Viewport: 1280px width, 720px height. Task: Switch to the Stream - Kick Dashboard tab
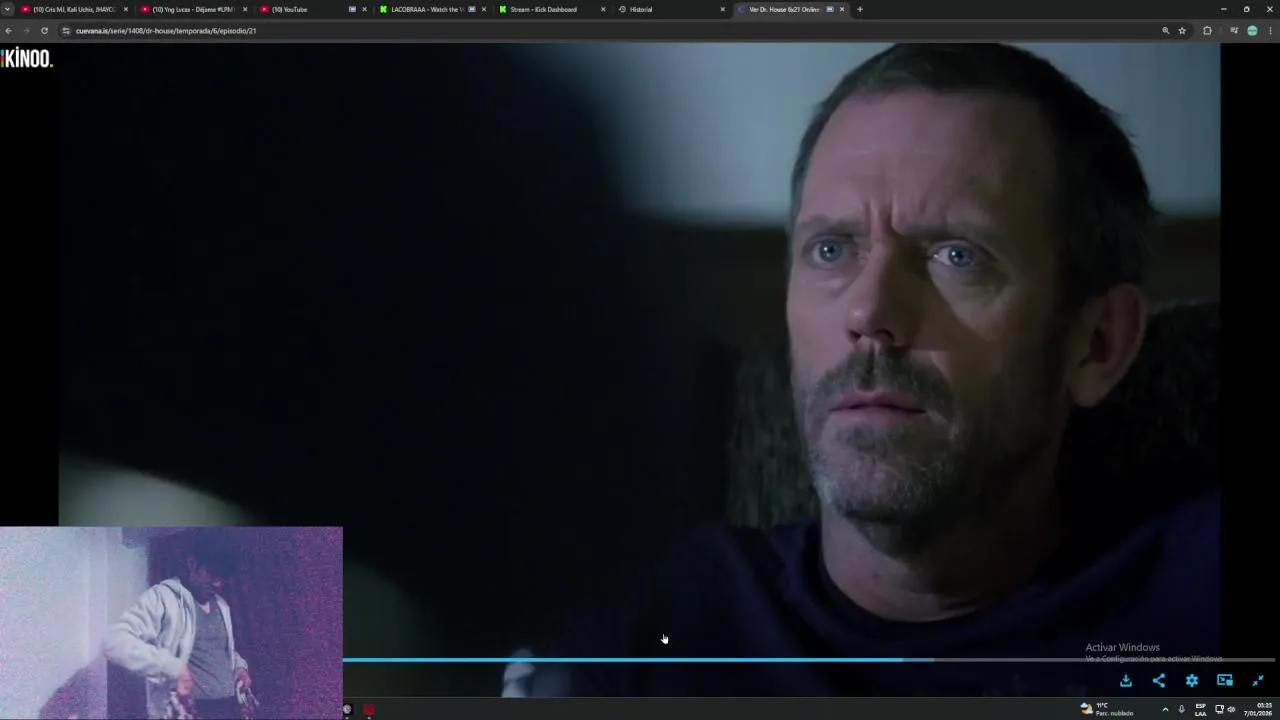pos(553,9)
